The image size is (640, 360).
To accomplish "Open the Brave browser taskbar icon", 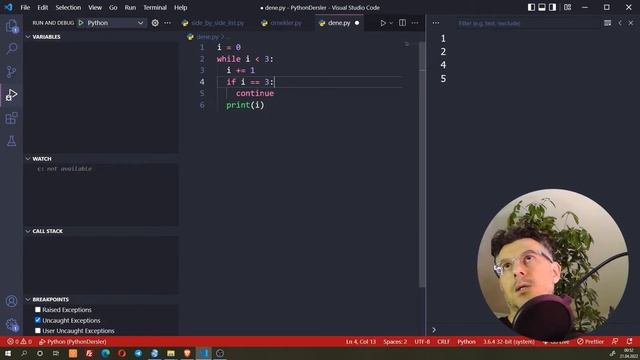I will [187, 353].
